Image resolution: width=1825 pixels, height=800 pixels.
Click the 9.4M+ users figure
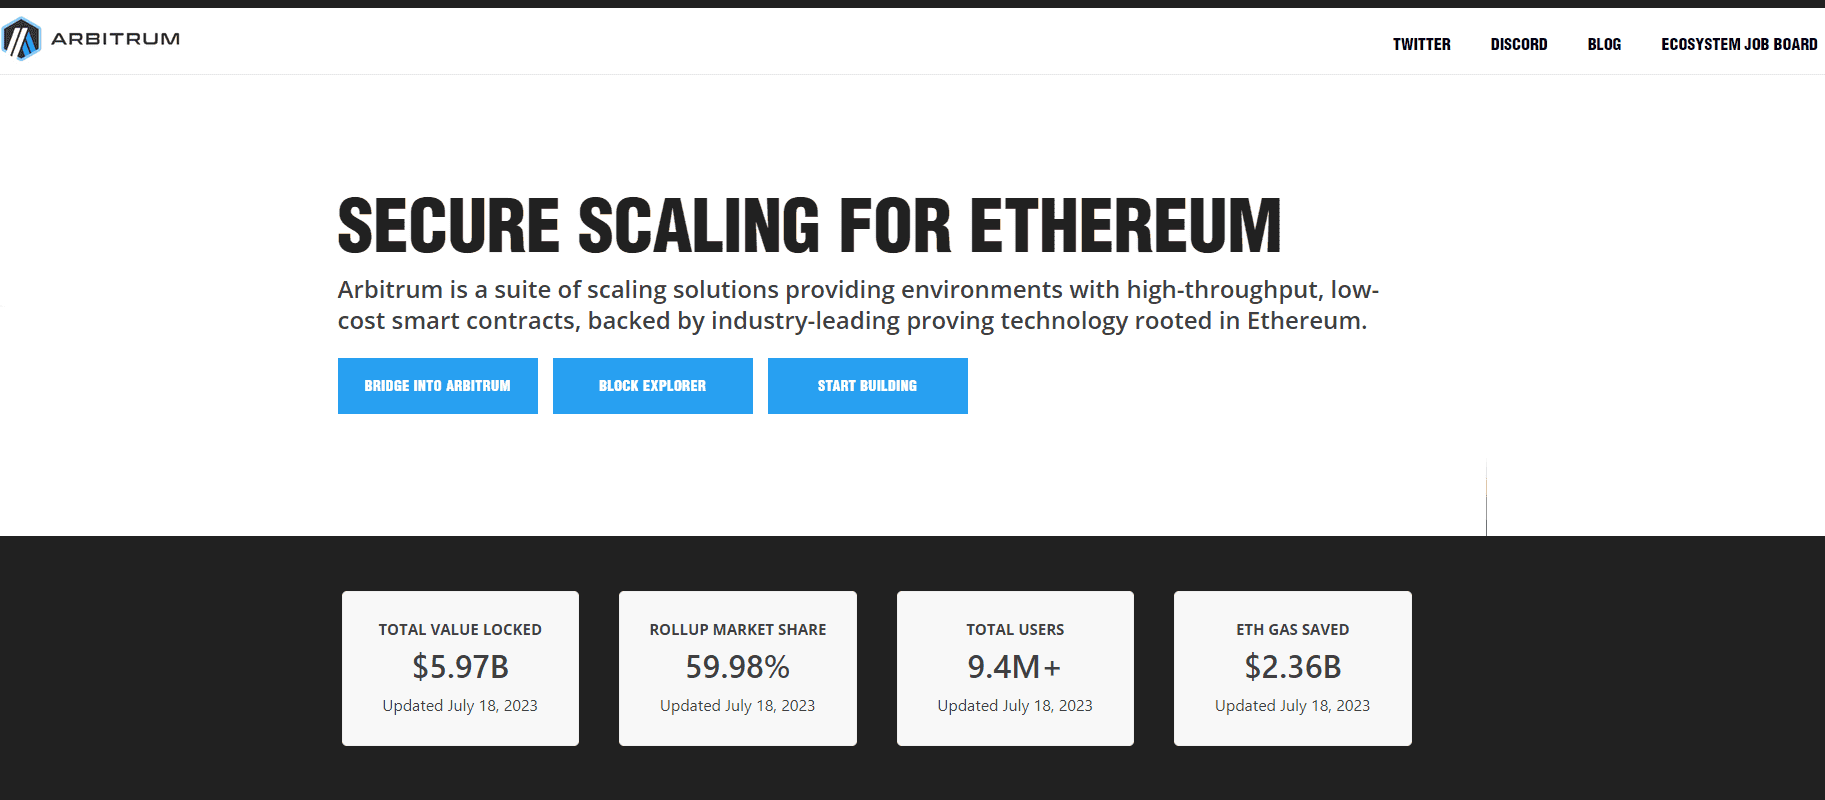tap(1014, 667)
